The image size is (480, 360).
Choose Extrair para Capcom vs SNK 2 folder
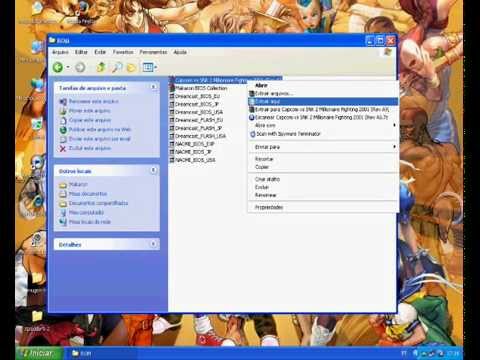point(323,109)
